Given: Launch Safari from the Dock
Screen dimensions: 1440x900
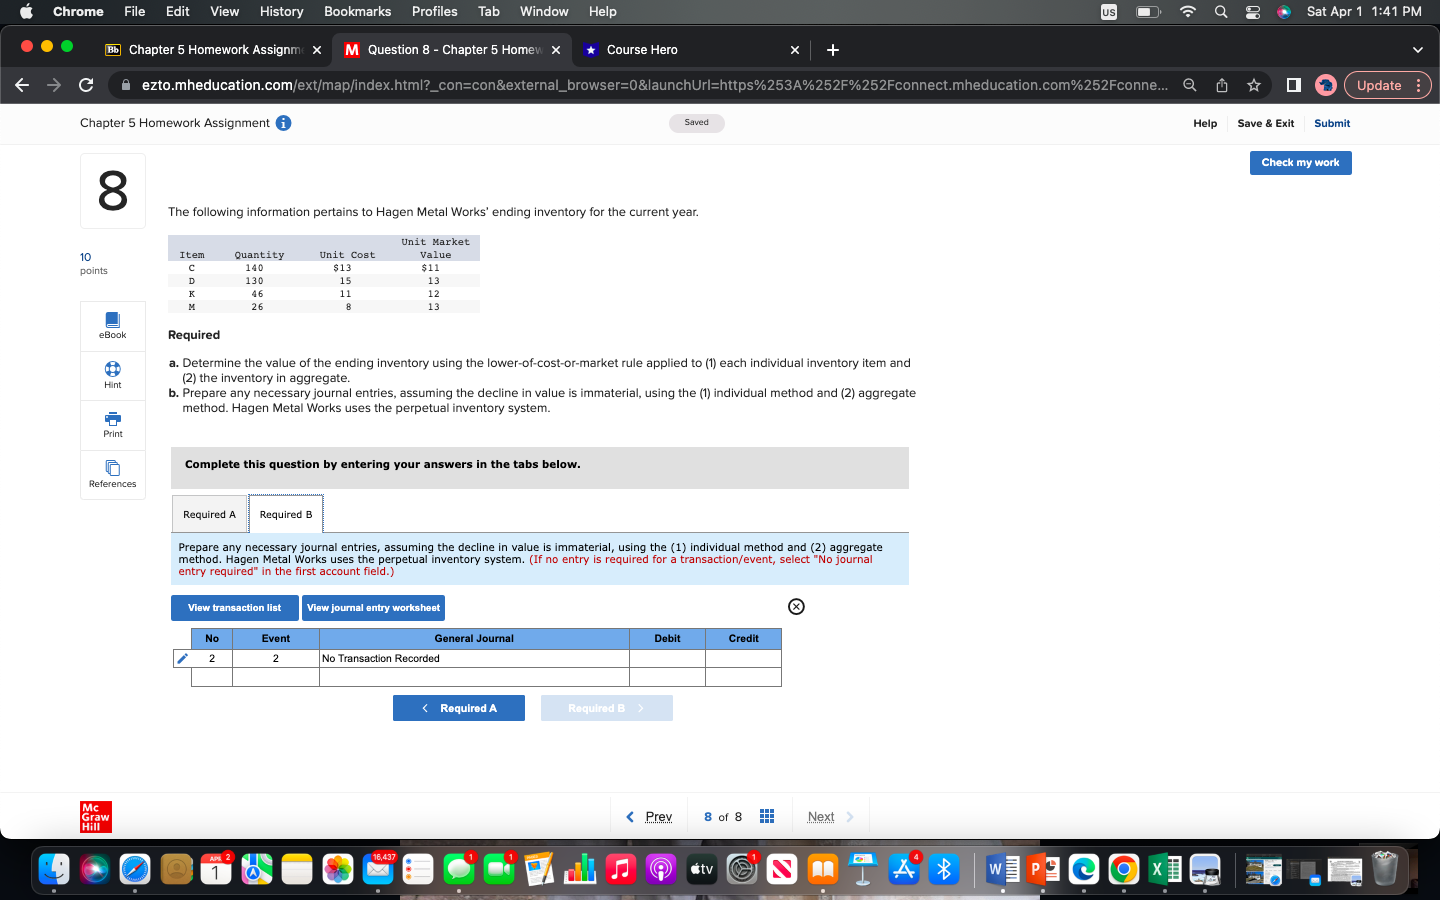Looking at the screenshot, I should (135, 869).
